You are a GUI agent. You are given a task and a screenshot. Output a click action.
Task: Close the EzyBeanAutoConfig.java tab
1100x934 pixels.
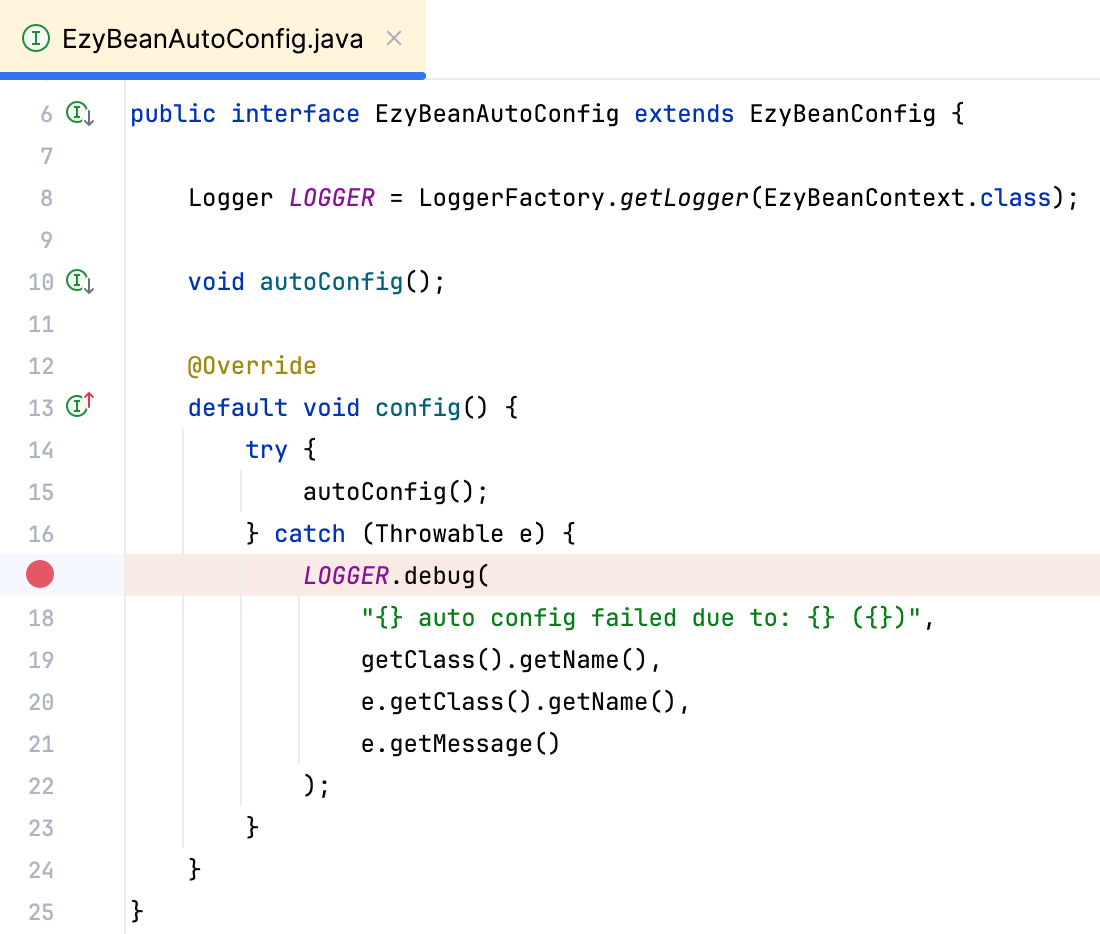393,38
